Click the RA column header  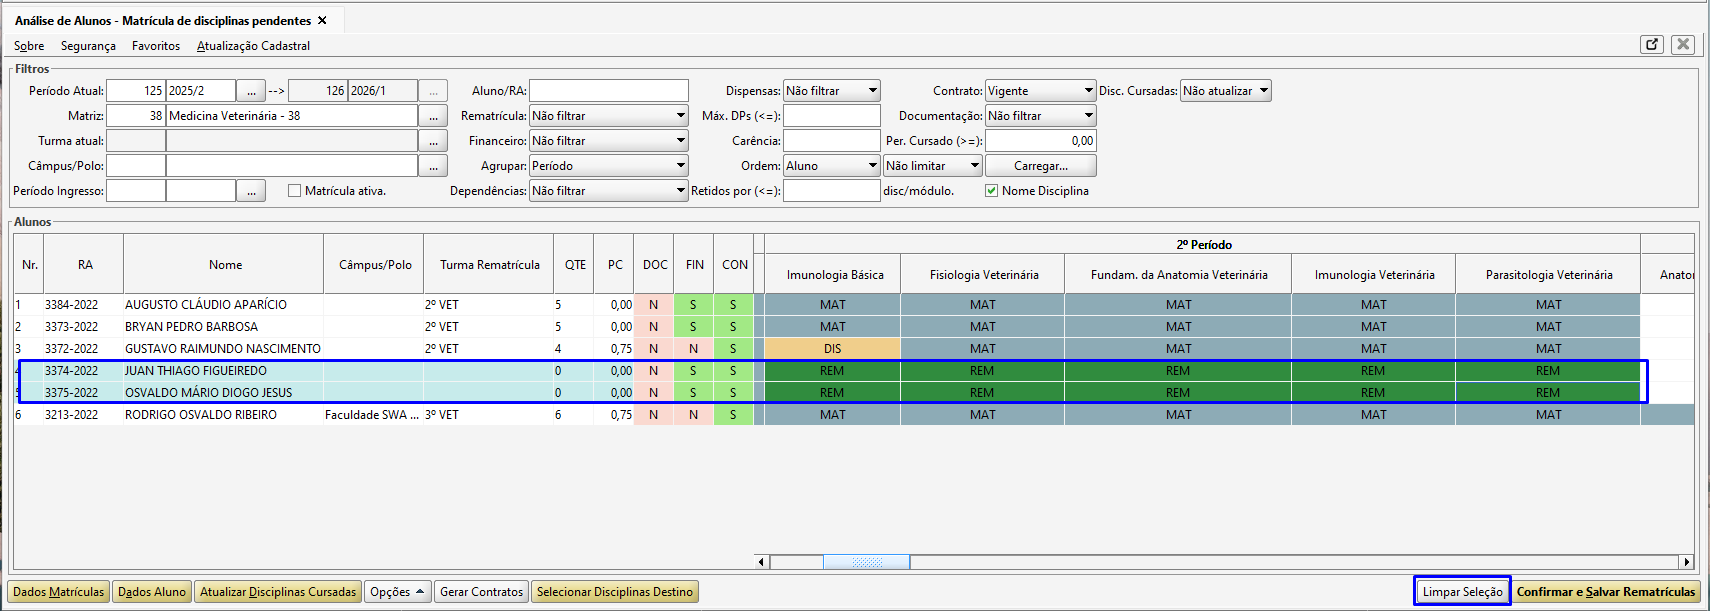click(85, 265)
